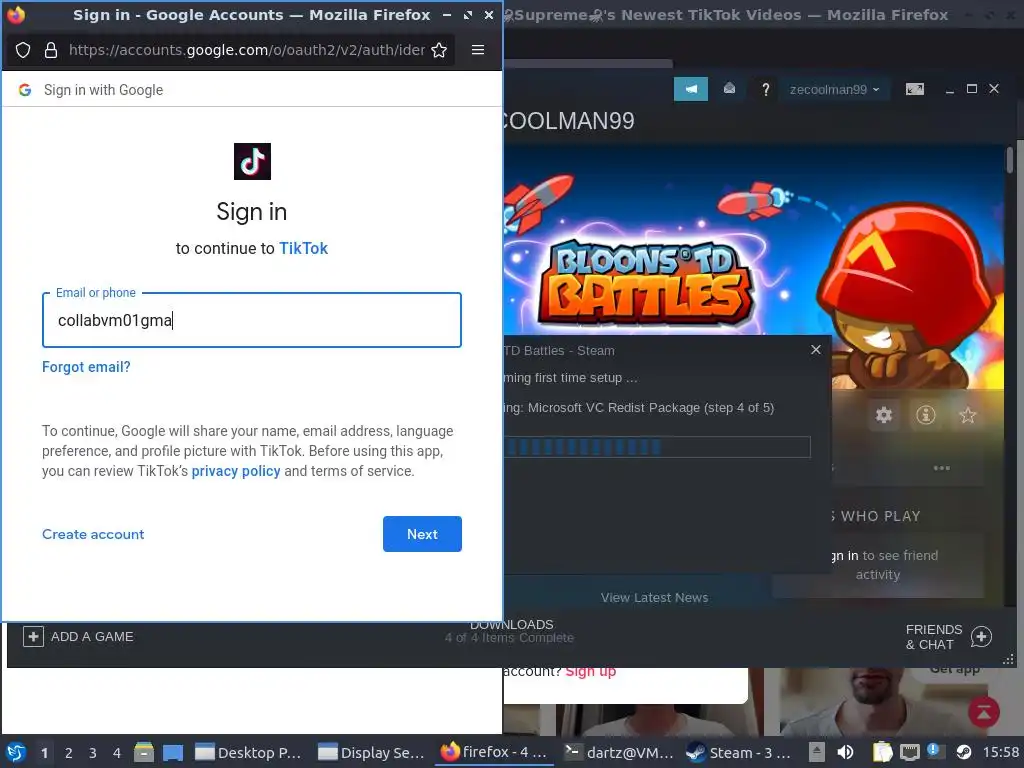Bookmark page with the star icon

point(440,50)
